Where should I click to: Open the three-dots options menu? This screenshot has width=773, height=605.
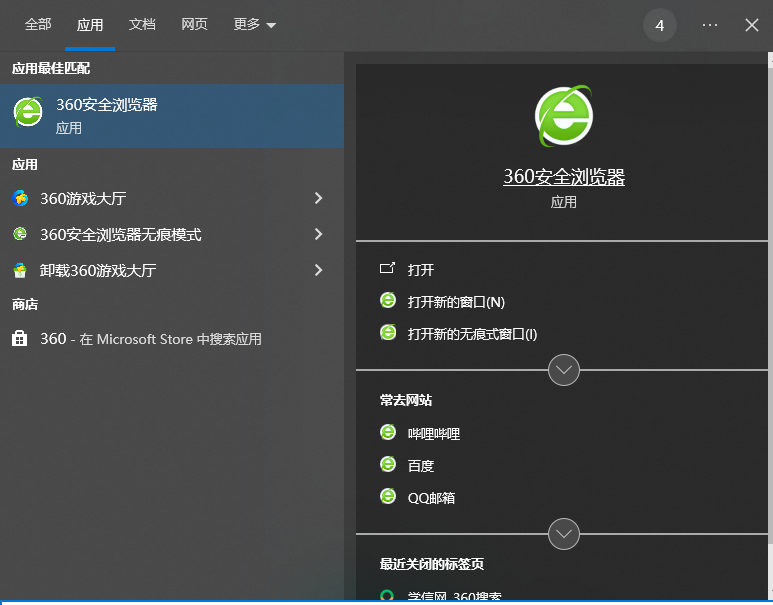[x=710, y=25]
